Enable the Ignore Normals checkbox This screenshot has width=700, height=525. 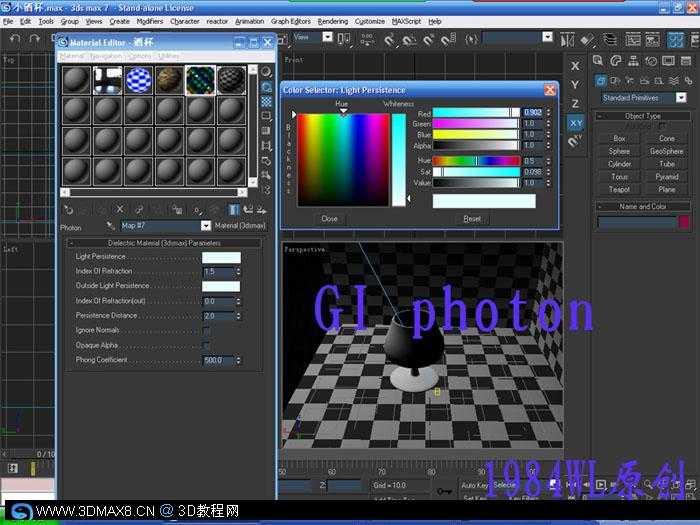206,331
